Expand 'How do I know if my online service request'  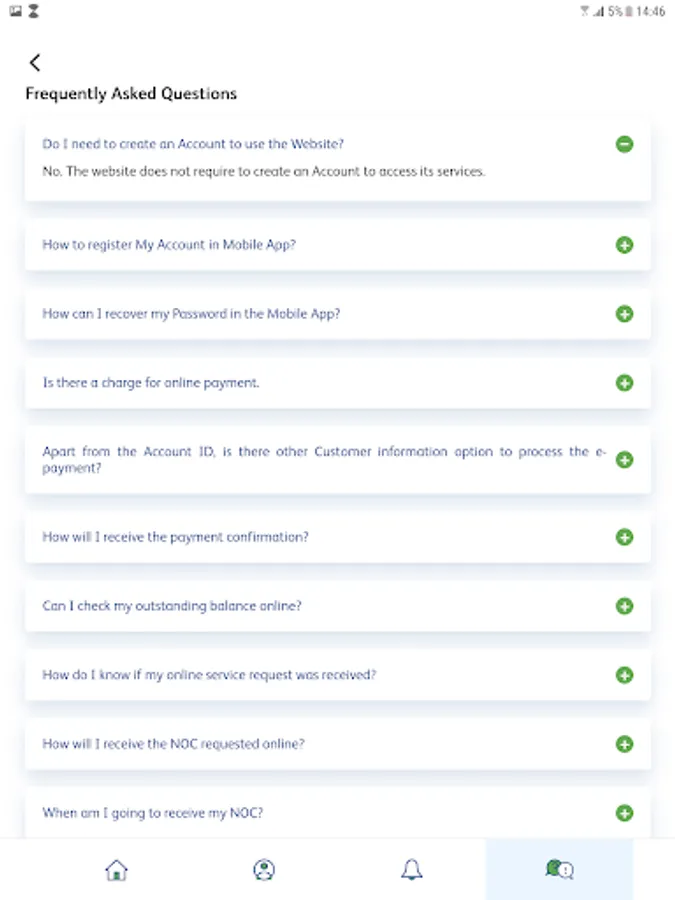(x=625, y=675)
